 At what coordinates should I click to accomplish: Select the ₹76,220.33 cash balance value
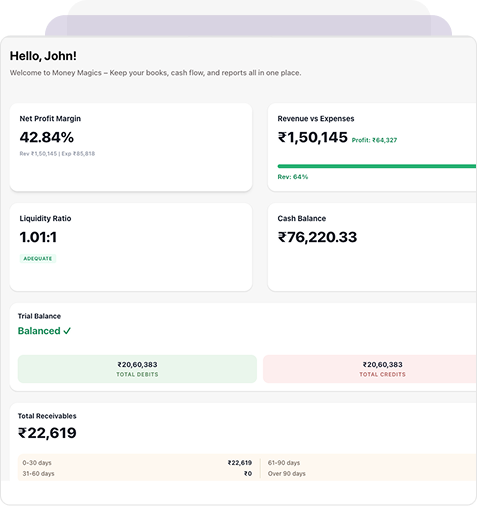point(317,237)
